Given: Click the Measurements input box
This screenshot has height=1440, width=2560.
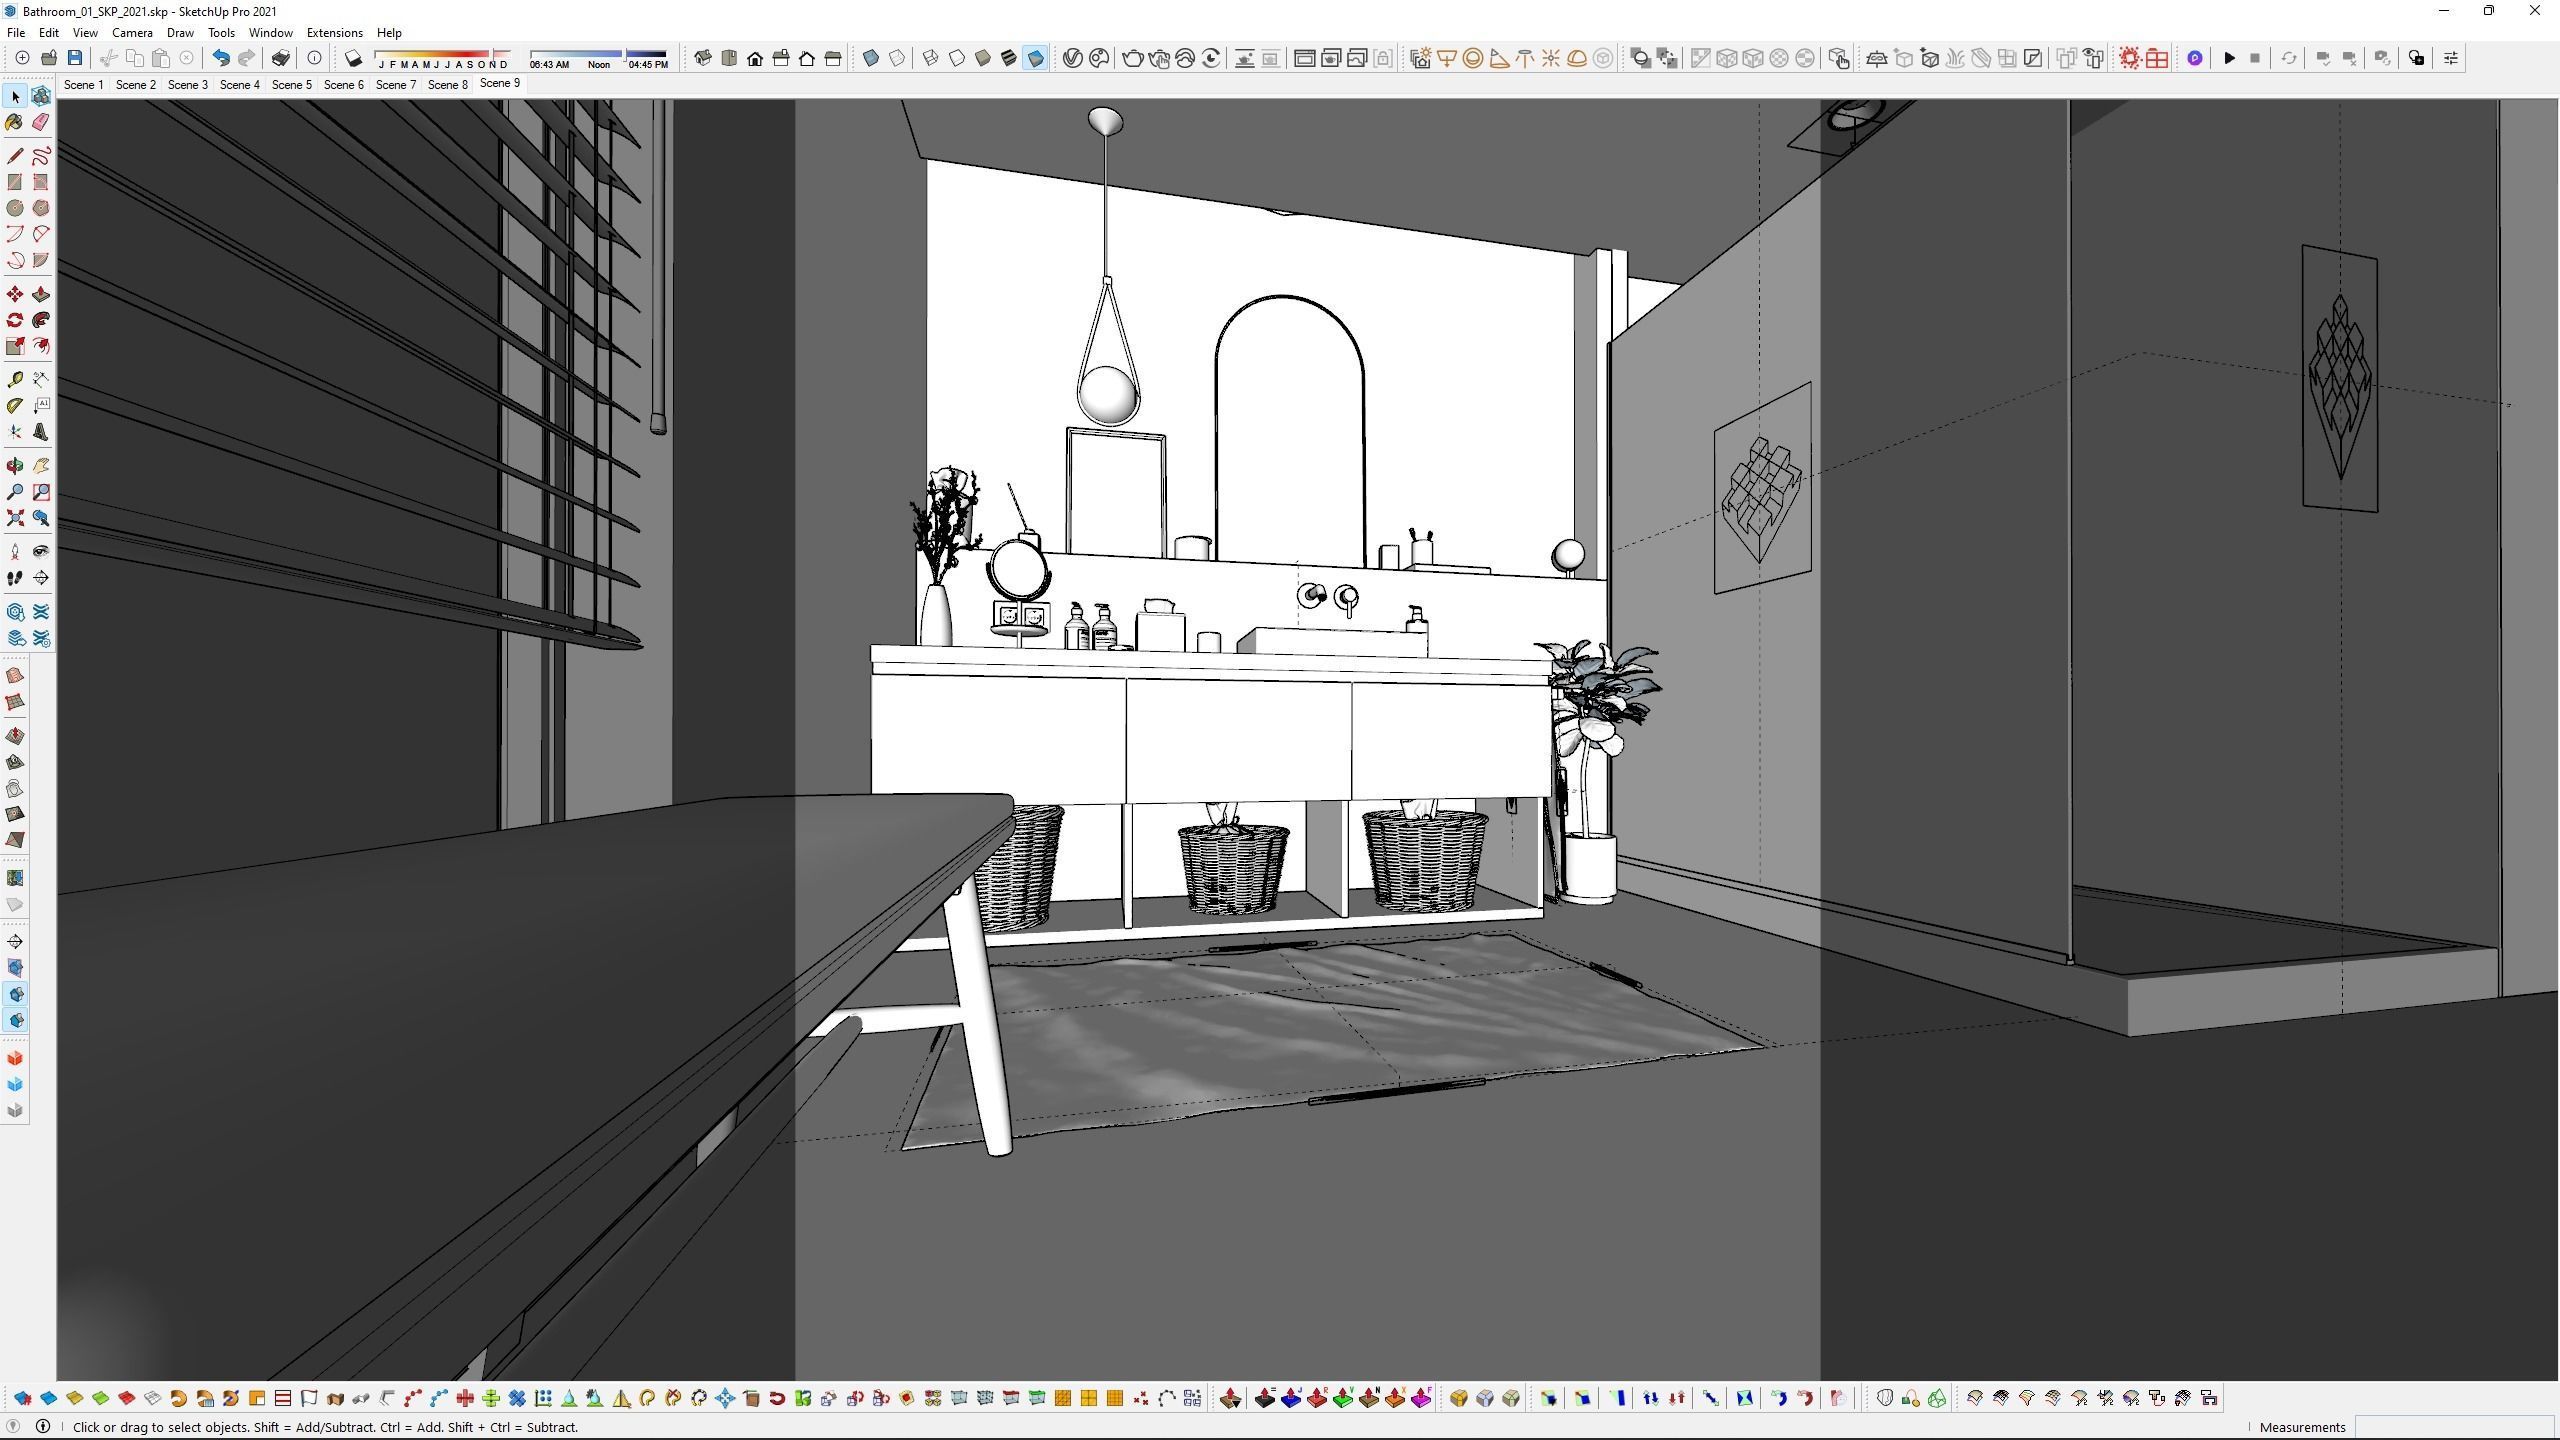Looking at the screenshot, I should click(x=2453, y=1427).
